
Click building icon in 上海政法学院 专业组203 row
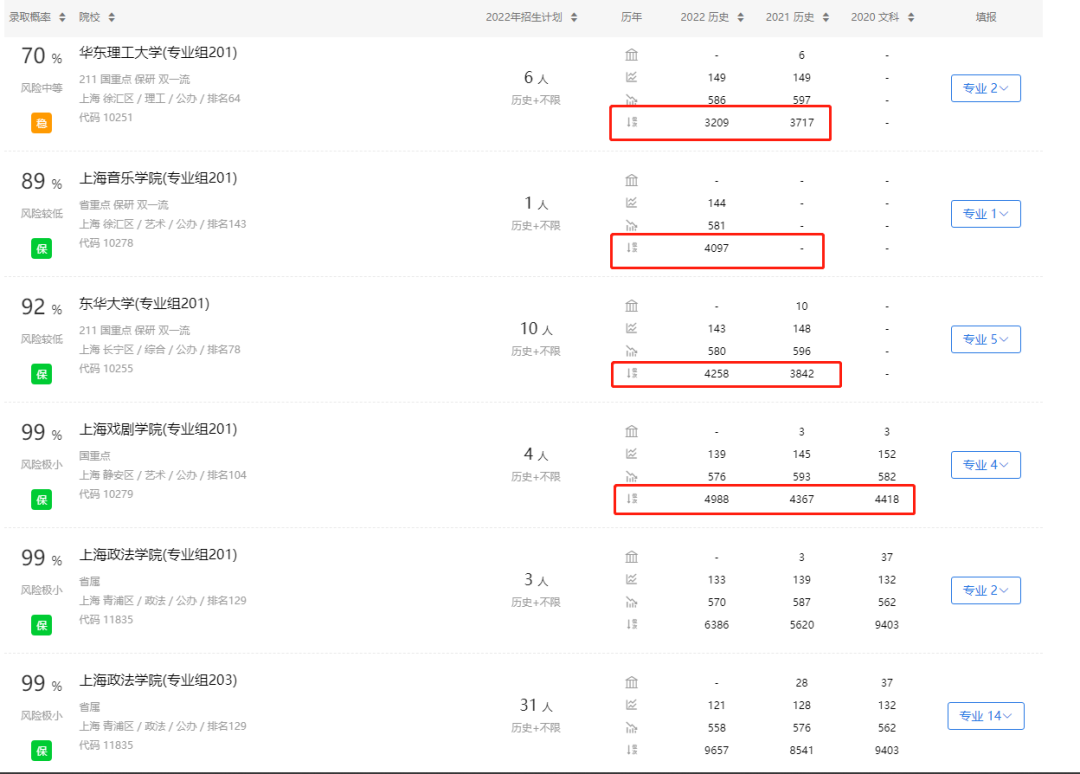point(631,682)
